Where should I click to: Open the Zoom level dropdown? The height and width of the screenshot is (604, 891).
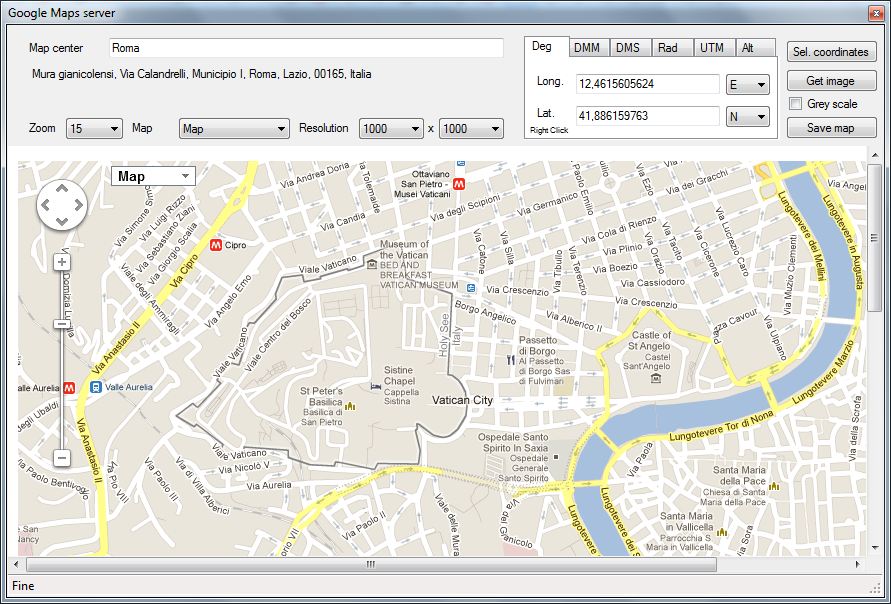tap(94, 128)
